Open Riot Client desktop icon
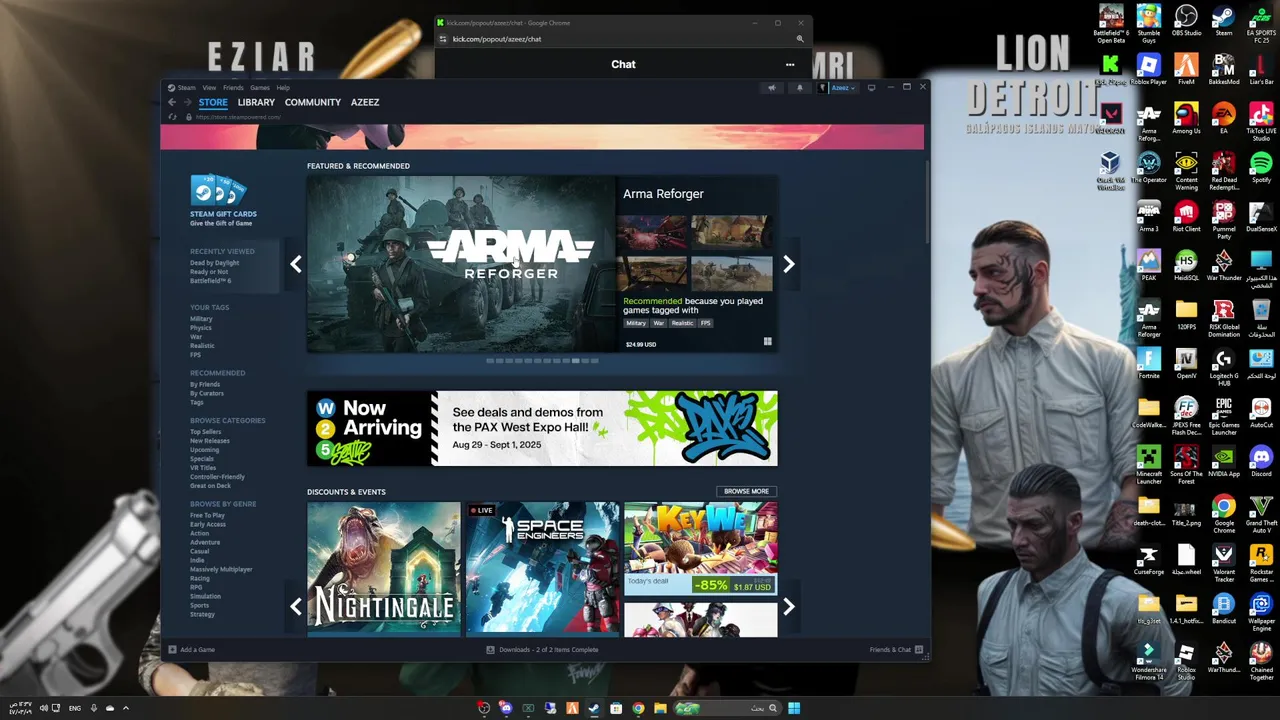The image size is (1280, 720). tap(1186, 218)
